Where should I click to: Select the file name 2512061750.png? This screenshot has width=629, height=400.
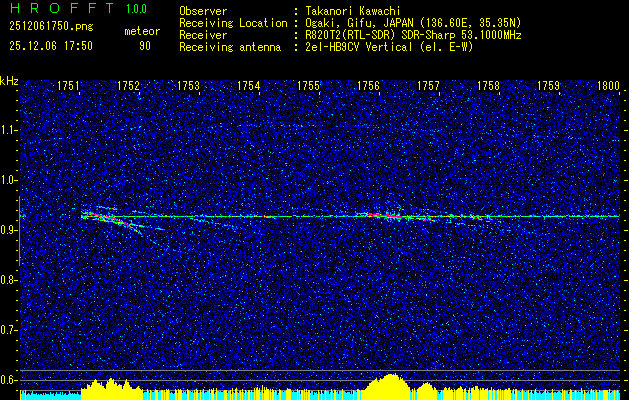(x=51, y=27)
